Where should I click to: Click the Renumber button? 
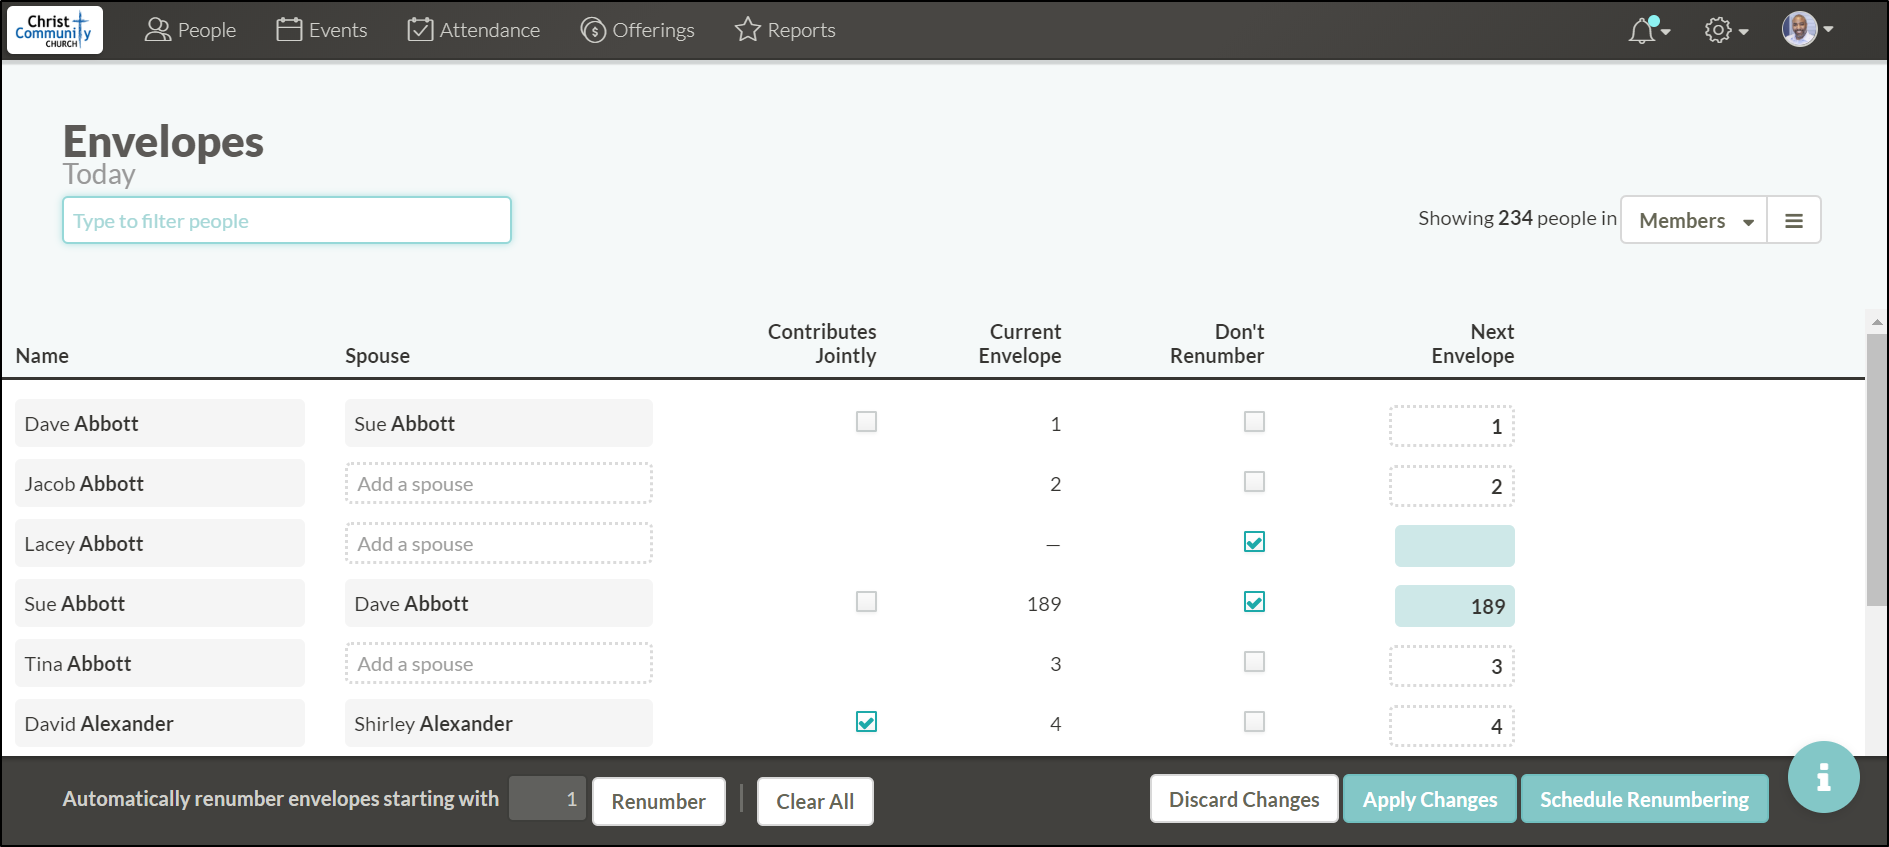[x=659, y=801]
